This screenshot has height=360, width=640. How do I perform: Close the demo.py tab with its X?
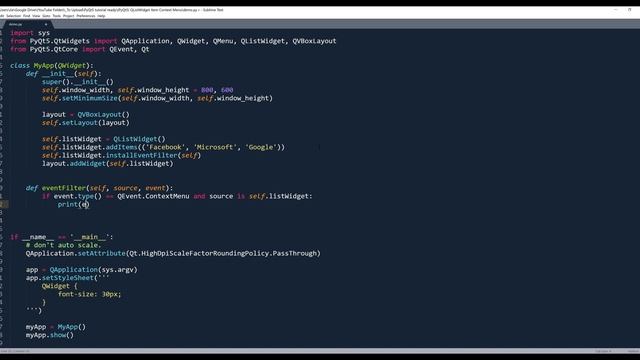(x=46, y=24)
